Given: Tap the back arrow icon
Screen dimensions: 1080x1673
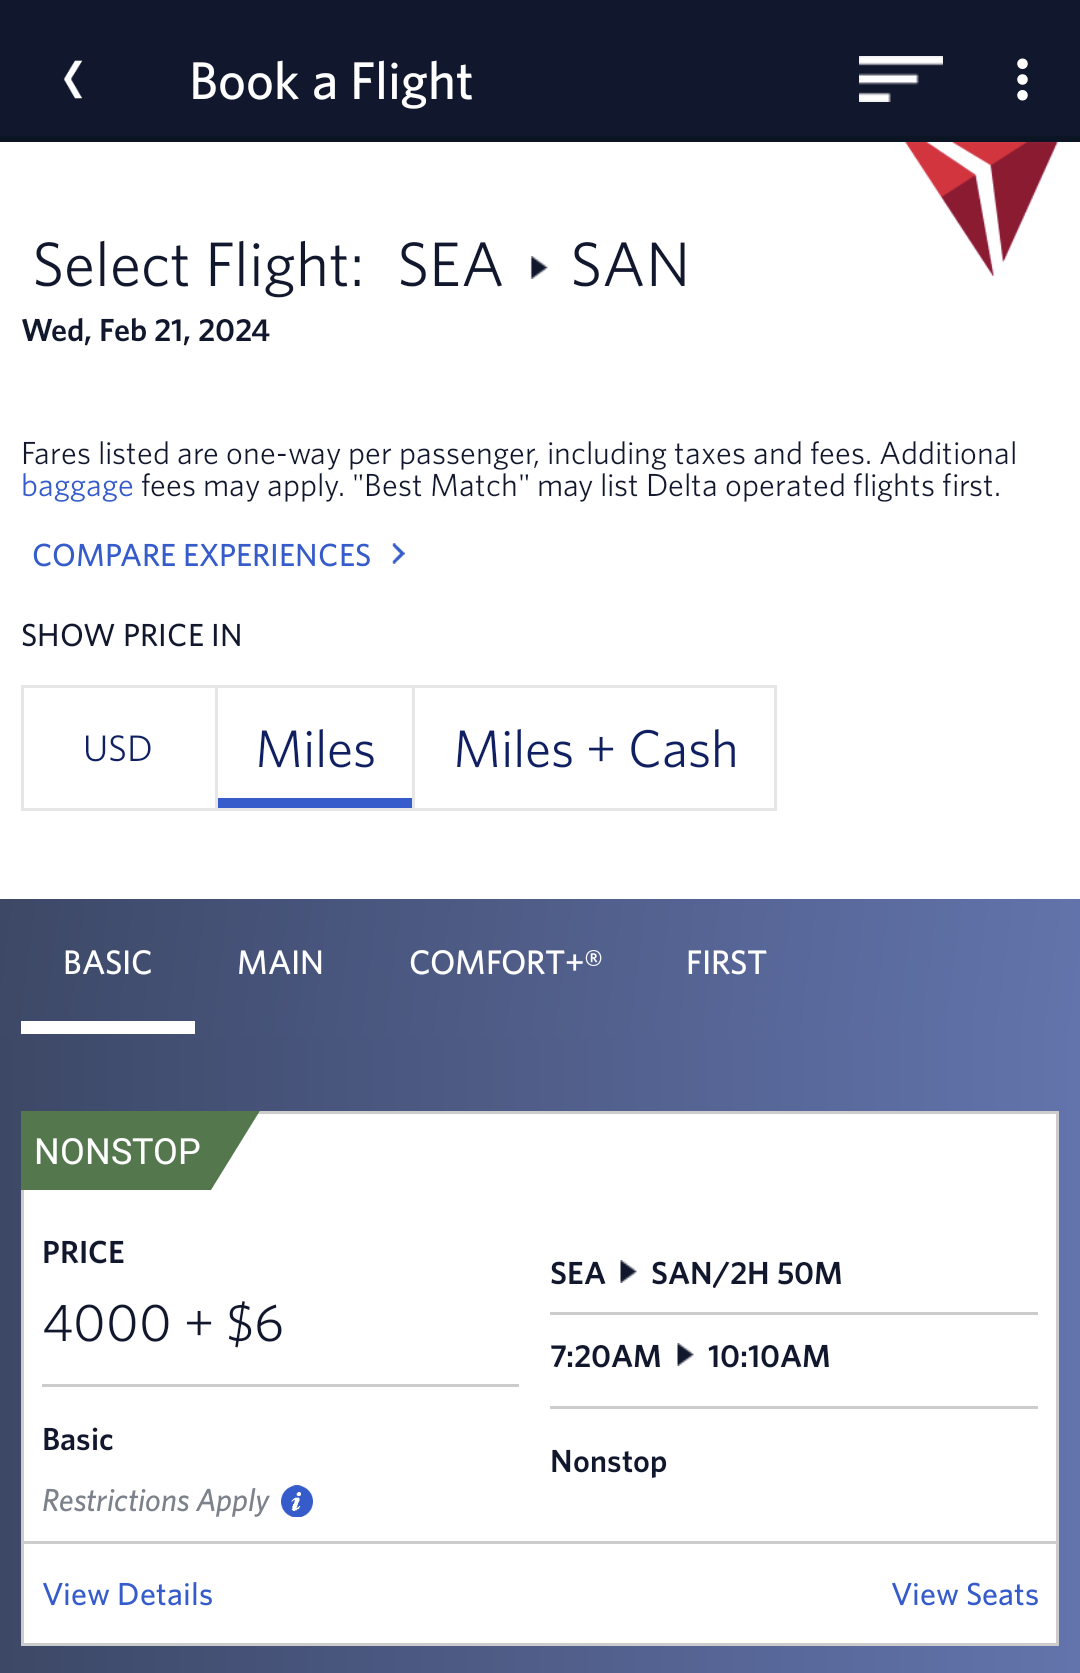Looking at the screenshot, I should click(x=73, y=80).
